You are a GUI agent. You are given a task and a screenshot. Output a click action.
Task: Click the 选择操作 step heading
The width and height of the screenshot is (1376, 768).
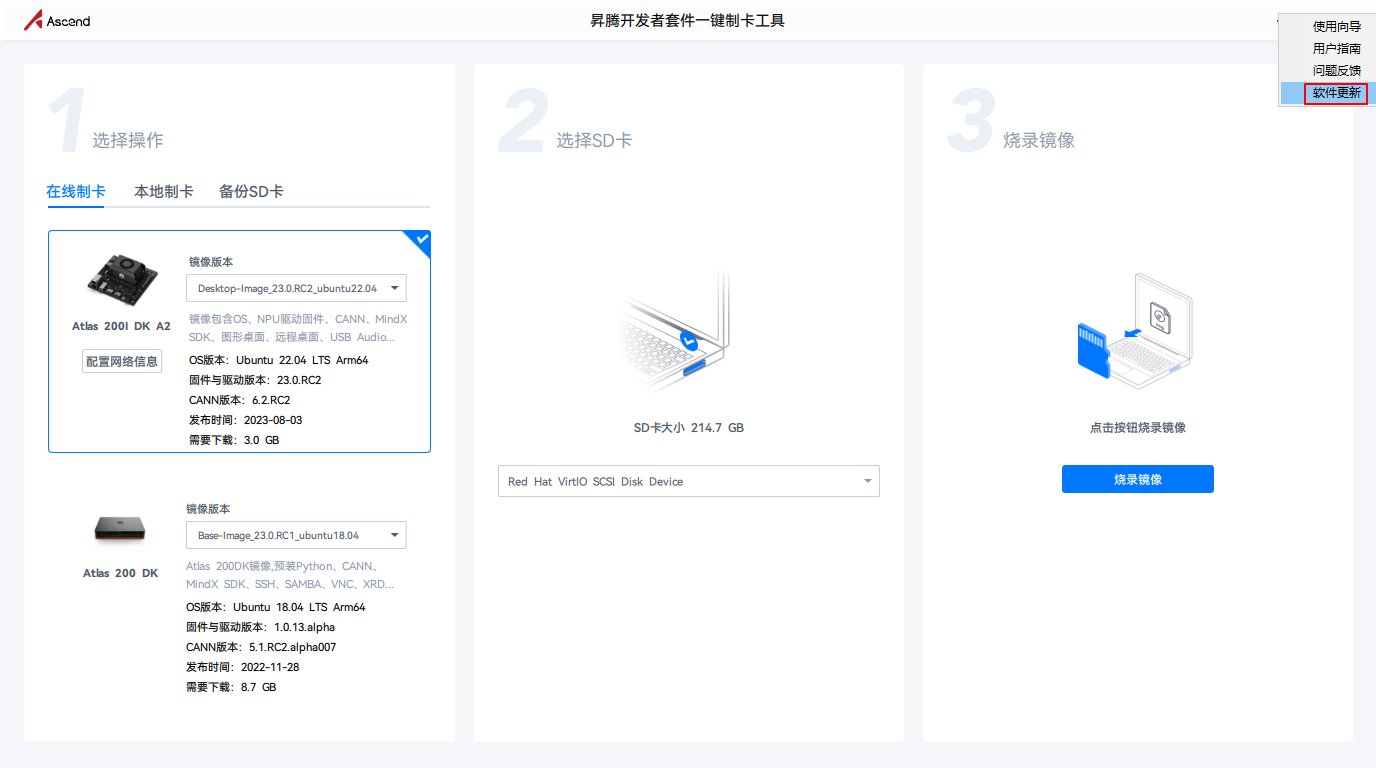128,140
